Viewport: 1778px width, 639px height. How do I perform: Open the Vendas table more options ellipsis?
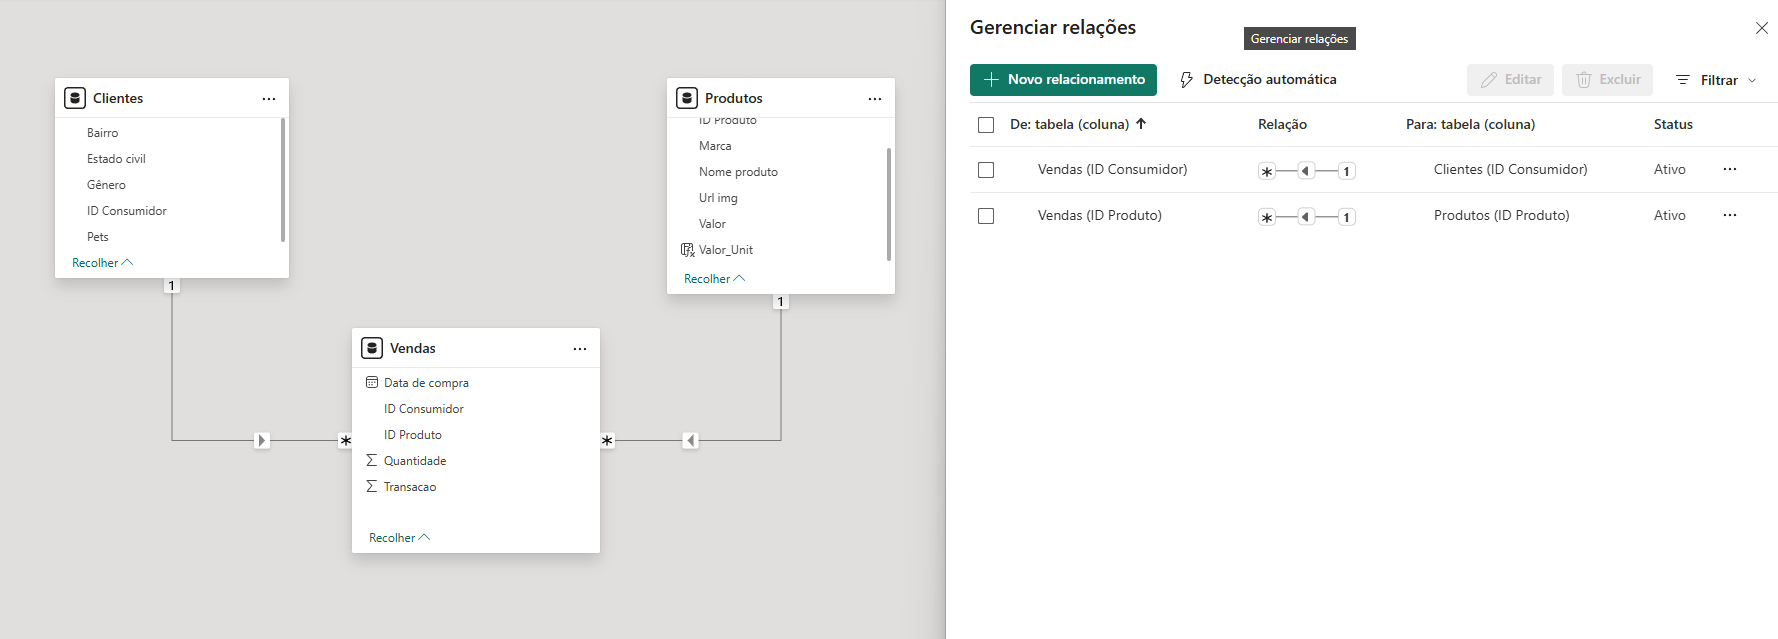(x=580, y=349)
